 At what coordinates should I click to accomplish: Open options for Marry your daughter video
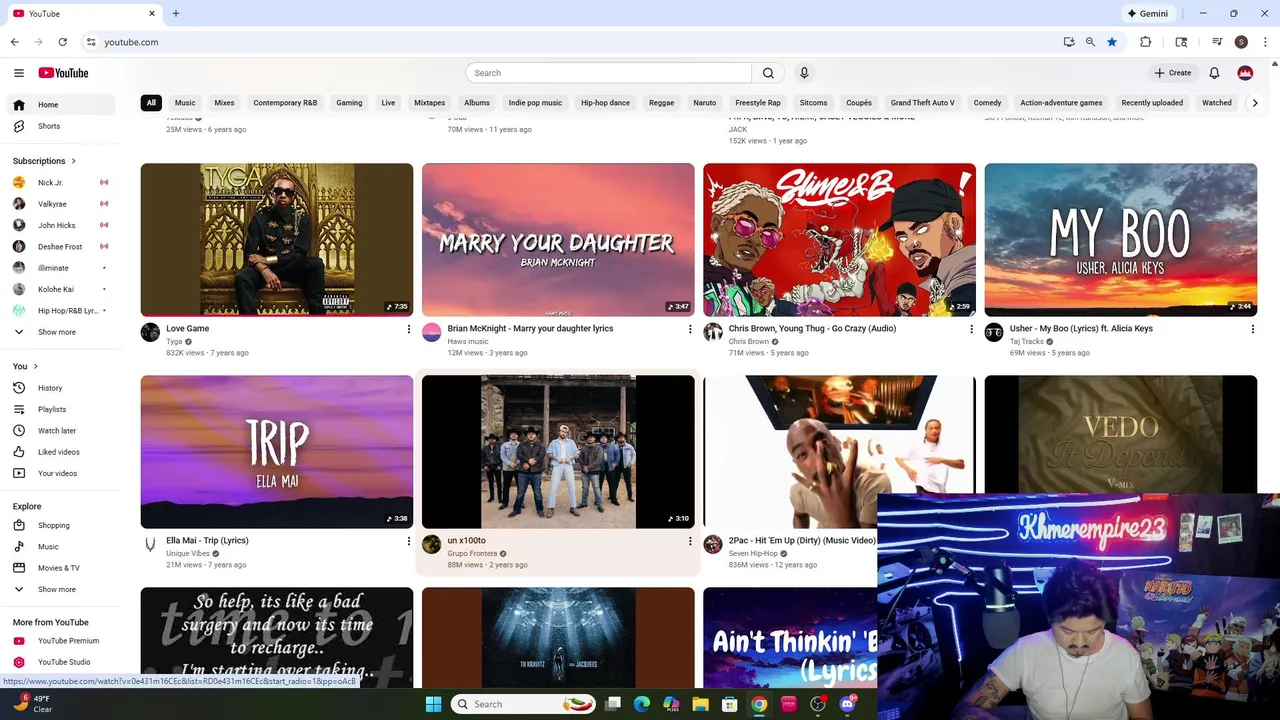(689, 329)
